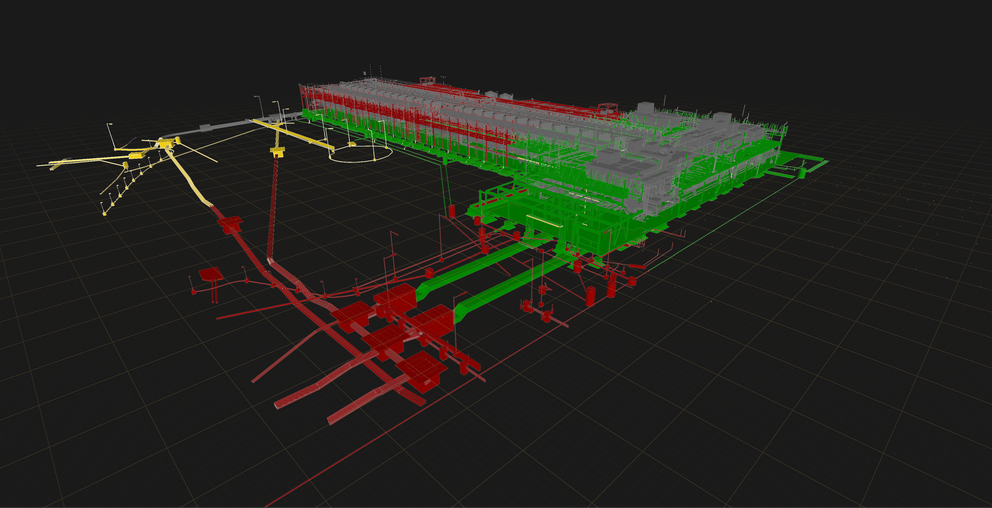The image size is (992, 508).
Task: Click the yellow cap atop the red vertical shaft
Action: point(277,152)
